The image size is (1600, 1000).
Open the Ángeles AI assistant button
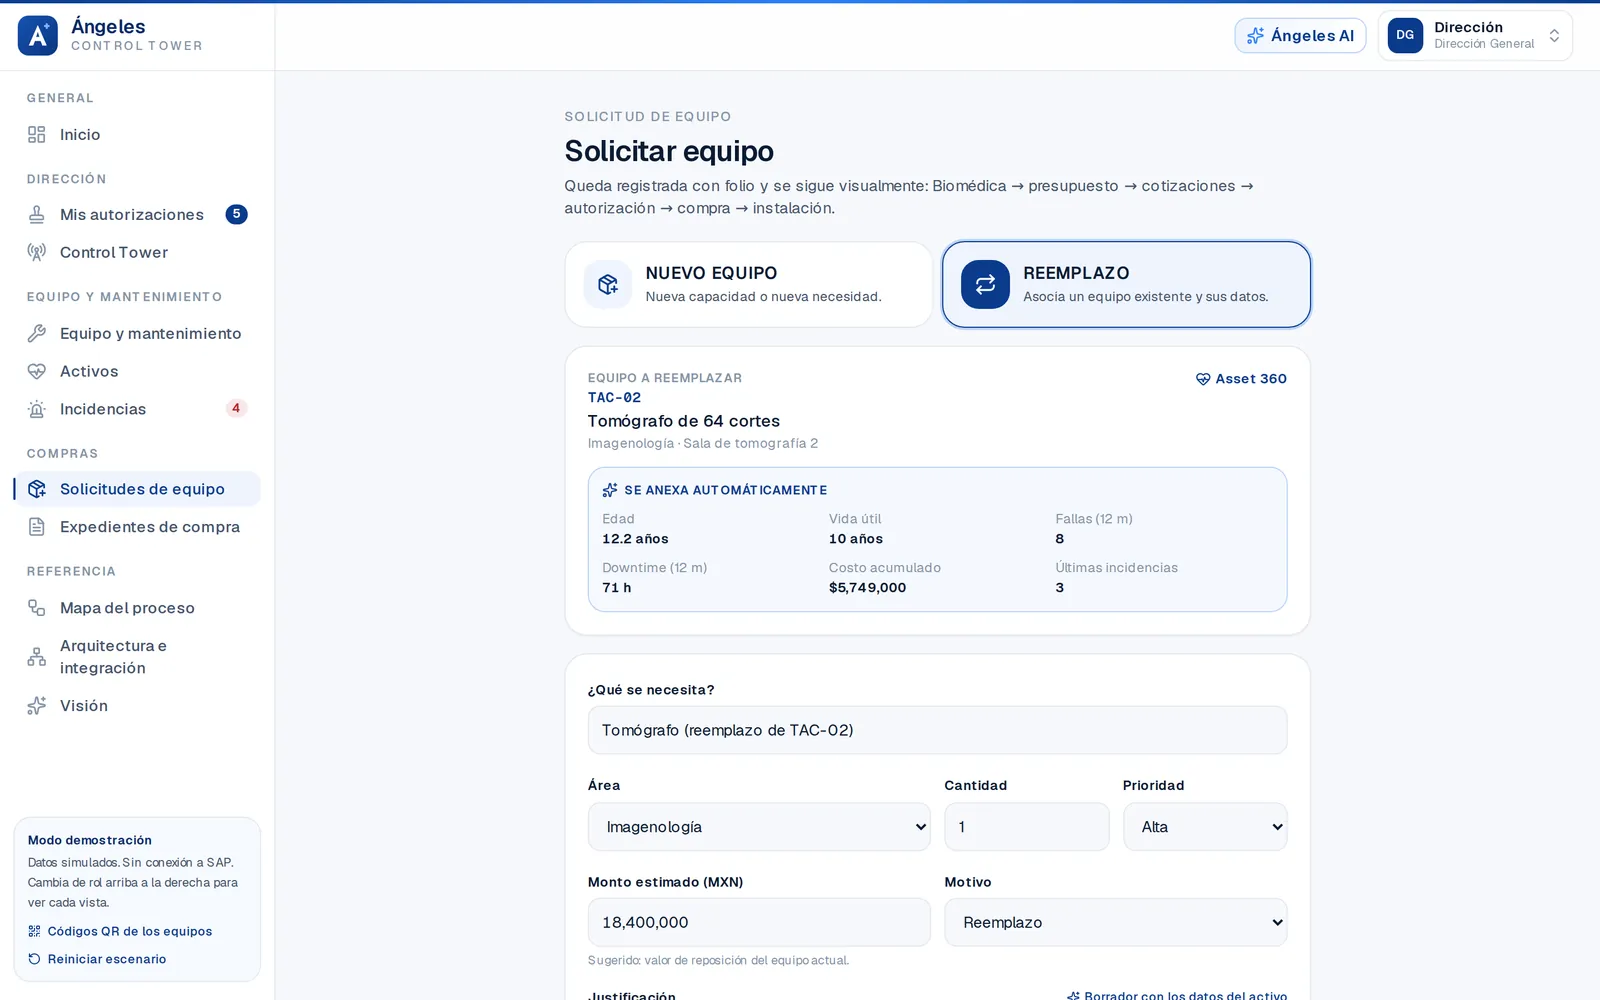point(1300,36)
